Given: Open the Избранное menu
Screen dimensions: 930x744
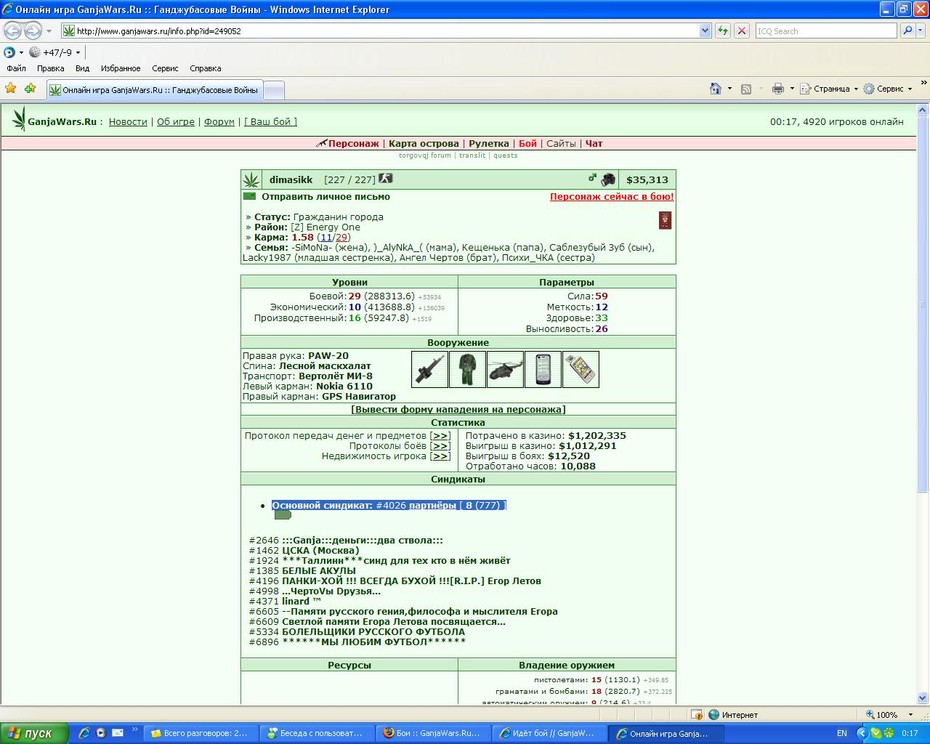Looking at the screenshot, I should pyautogui.click(x=120, y=68).
